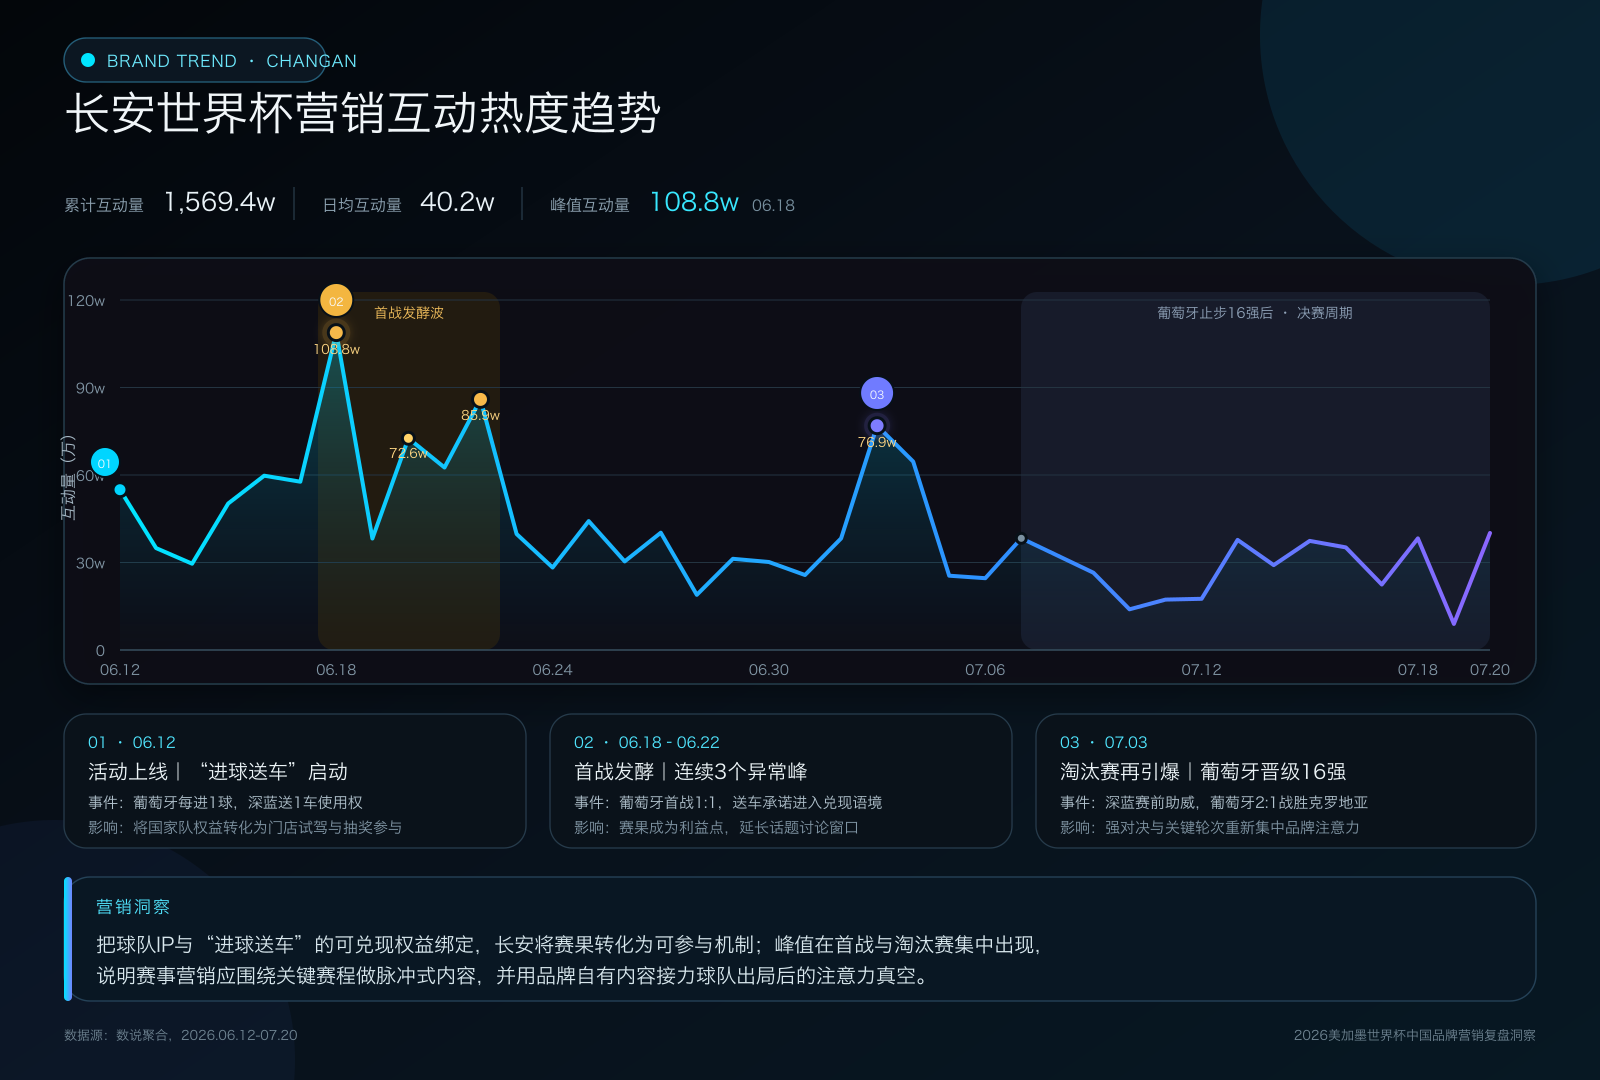The height and width of the screenshot is (1080, 1600).
Task: Click the data point above the 72.6w label
Action: [408, 438]
